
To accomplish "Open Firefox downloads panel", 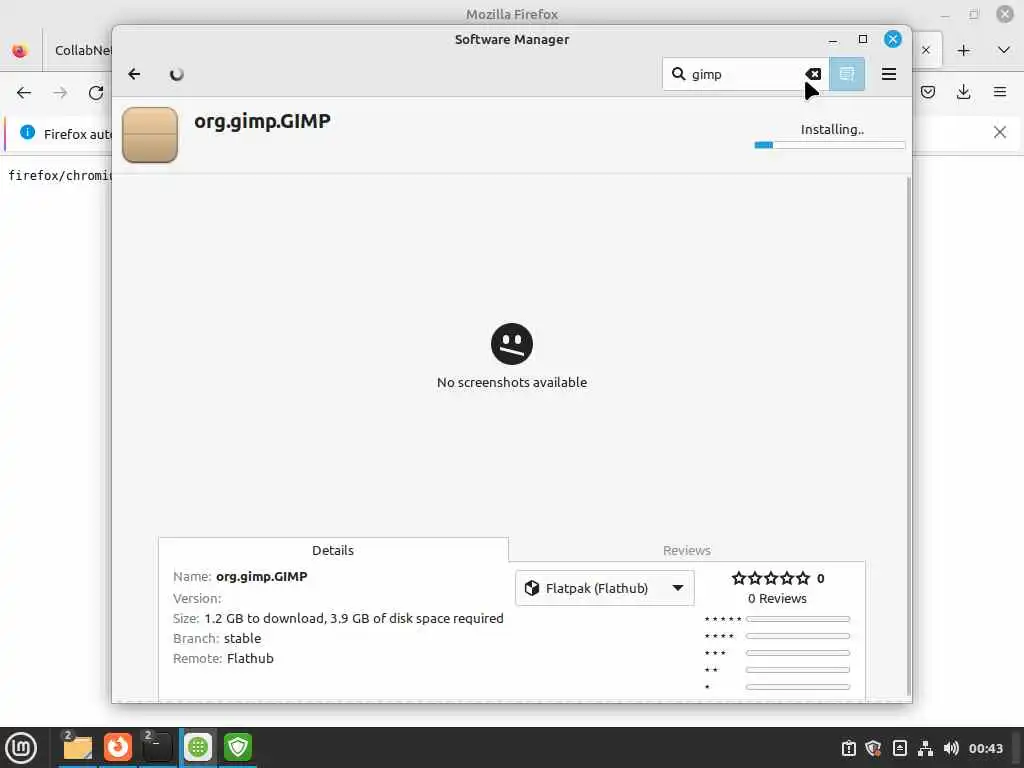I will point(963,92).
